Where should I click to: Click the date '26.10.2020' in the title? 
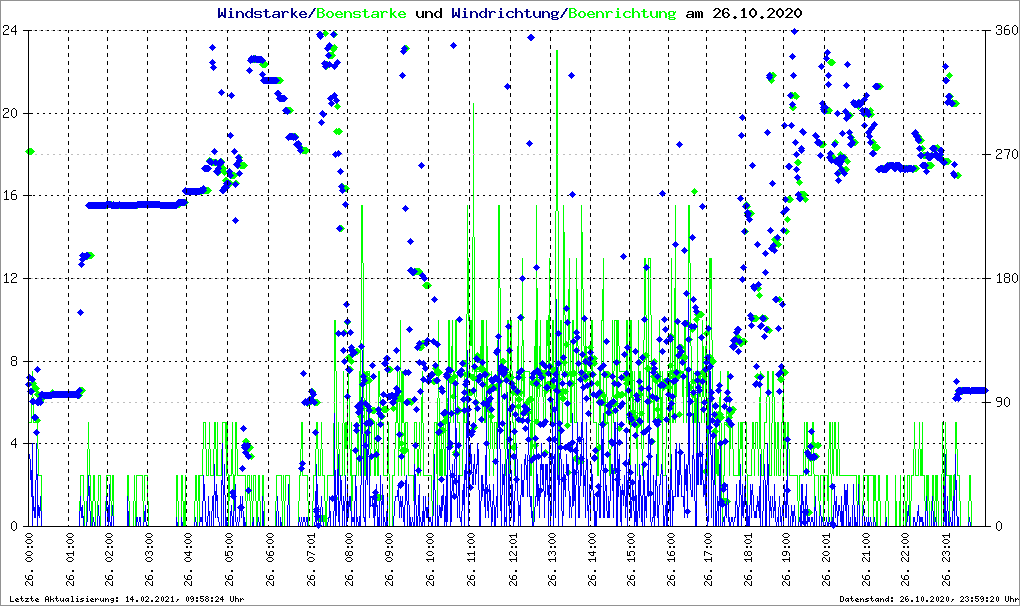pos(756,14)
